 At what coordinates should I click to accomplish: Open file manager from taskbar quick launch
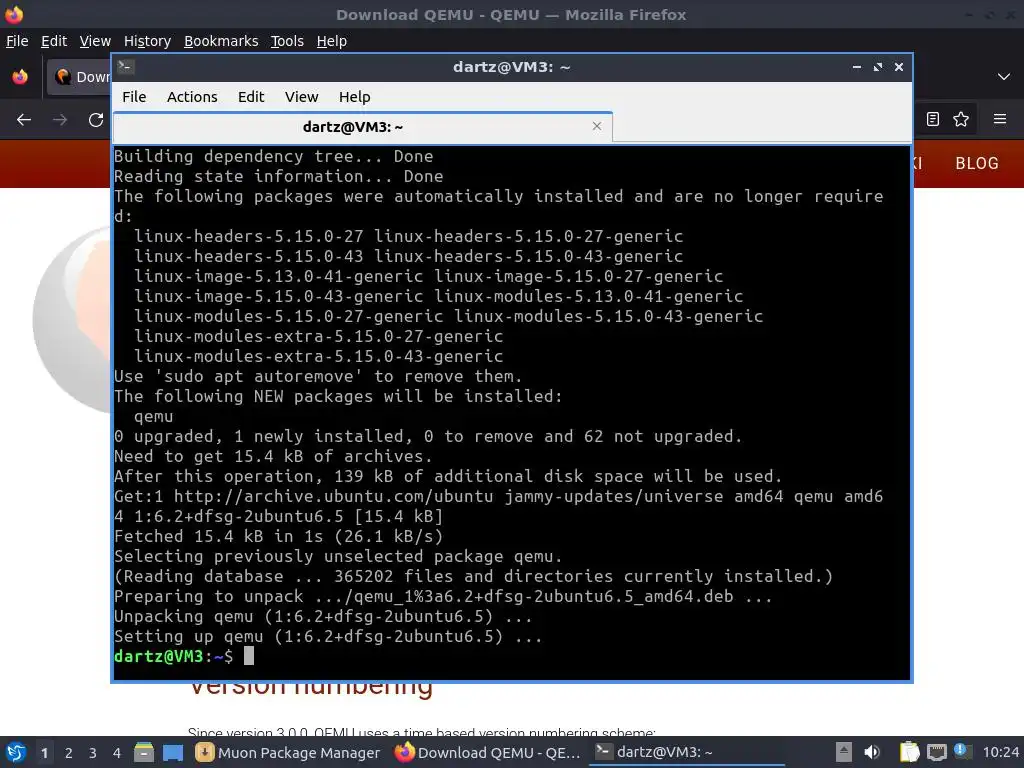point(144,752)
